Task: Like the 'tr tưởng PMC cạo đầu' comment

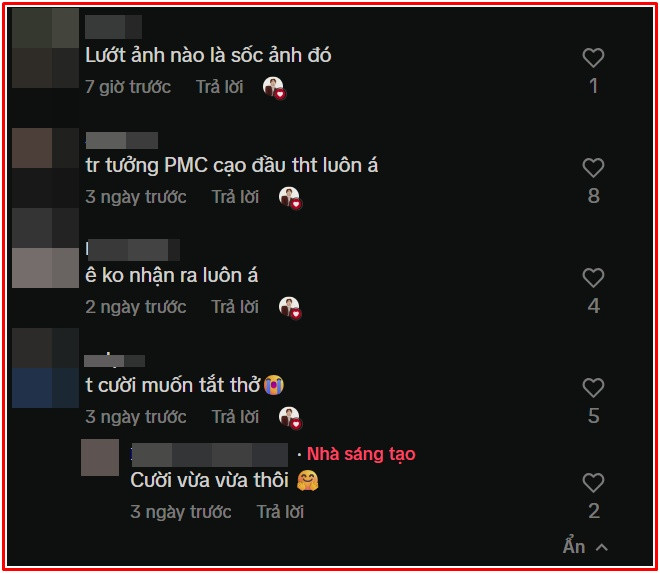Action: click(x=593, y=168)
